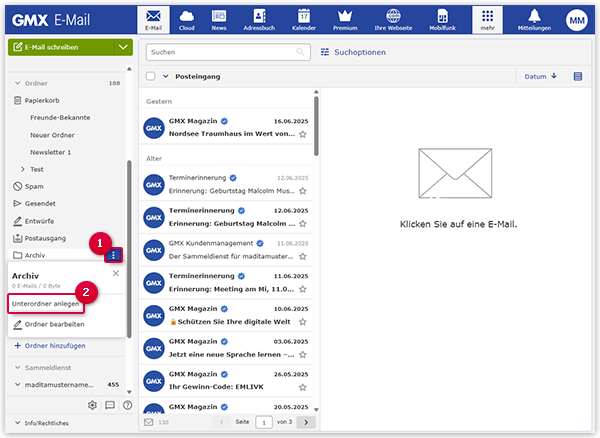Star the Meeting am Mi email
Screen dimensions: 600x438
(303, 289)
